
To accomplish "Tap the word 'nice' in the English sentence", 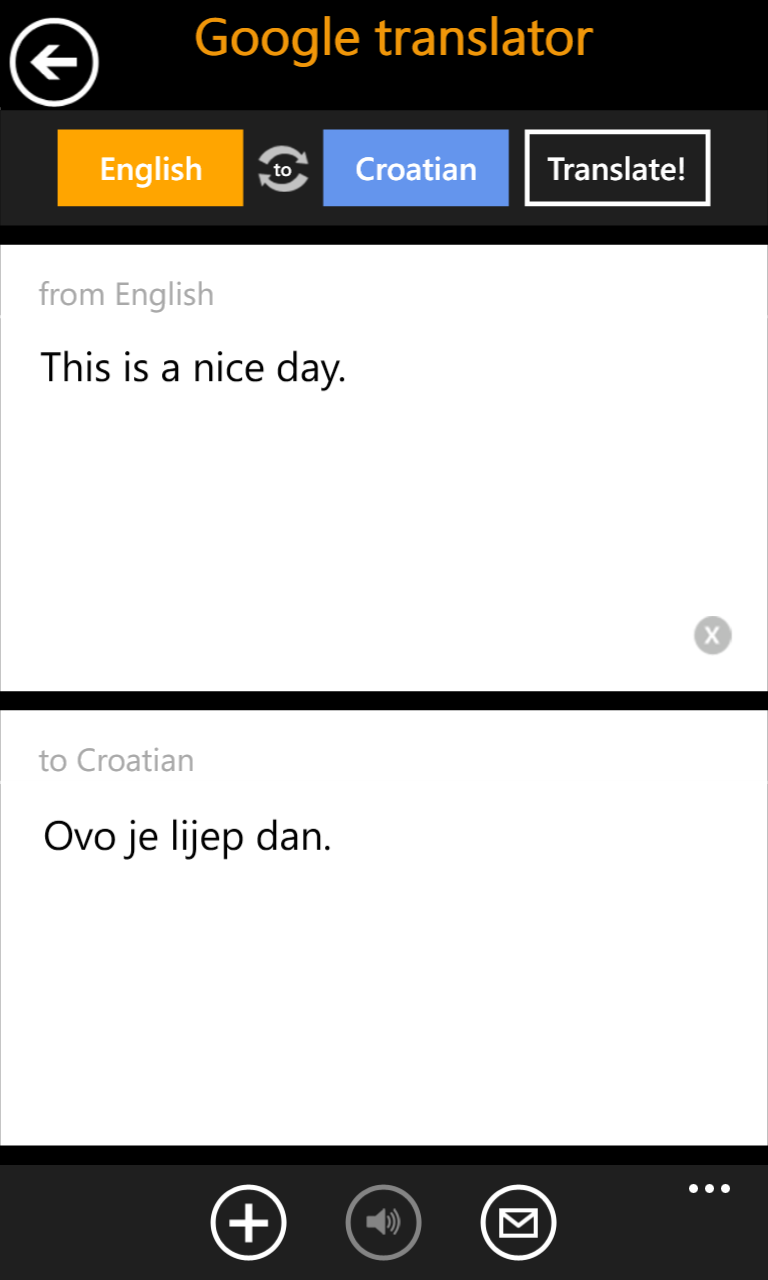I will (x=228, y=368).
